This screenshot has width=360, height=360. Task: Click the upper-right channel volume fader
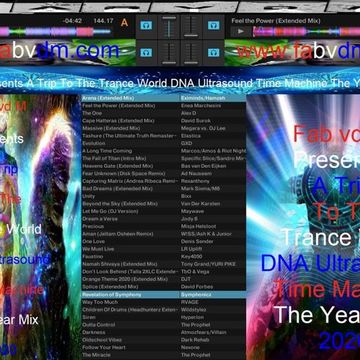(x=191, y=26)
